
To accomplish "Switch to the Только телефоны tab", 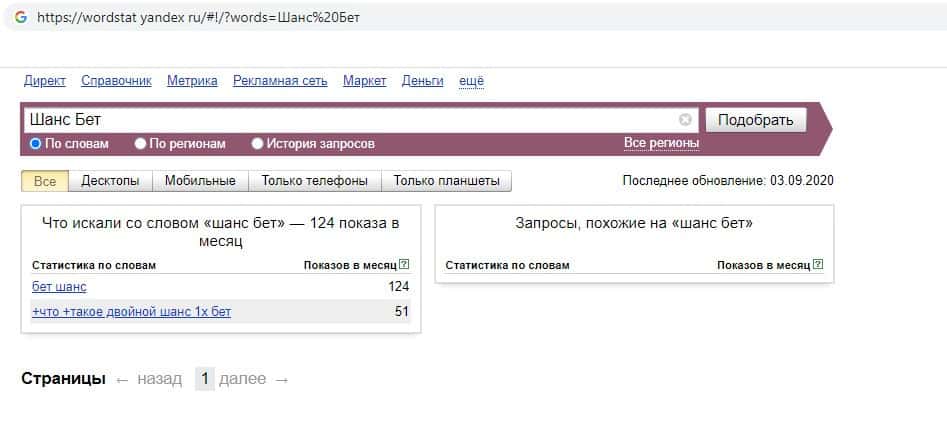I will coord(315,181).
